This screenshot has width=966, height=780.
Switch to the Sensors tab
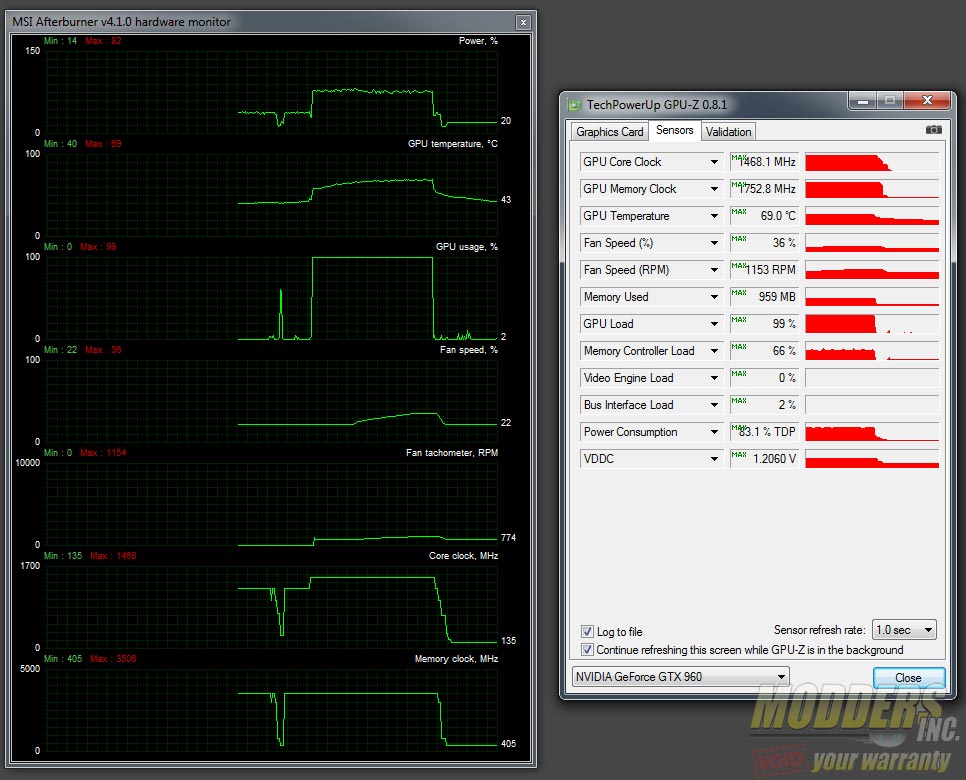(x=675, y=131)
